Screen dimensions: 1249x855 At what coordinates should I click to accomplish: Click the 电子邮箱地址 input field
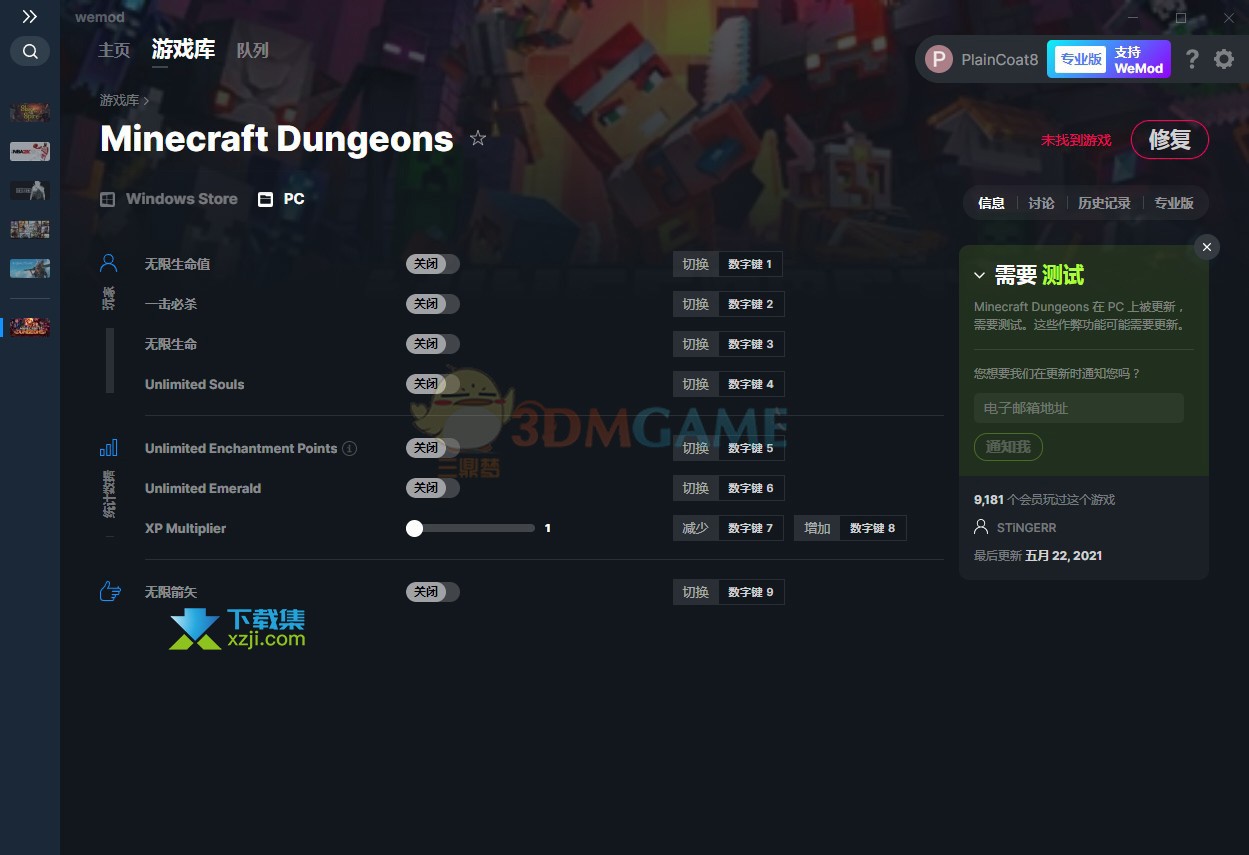click(x=1079, y=408)
